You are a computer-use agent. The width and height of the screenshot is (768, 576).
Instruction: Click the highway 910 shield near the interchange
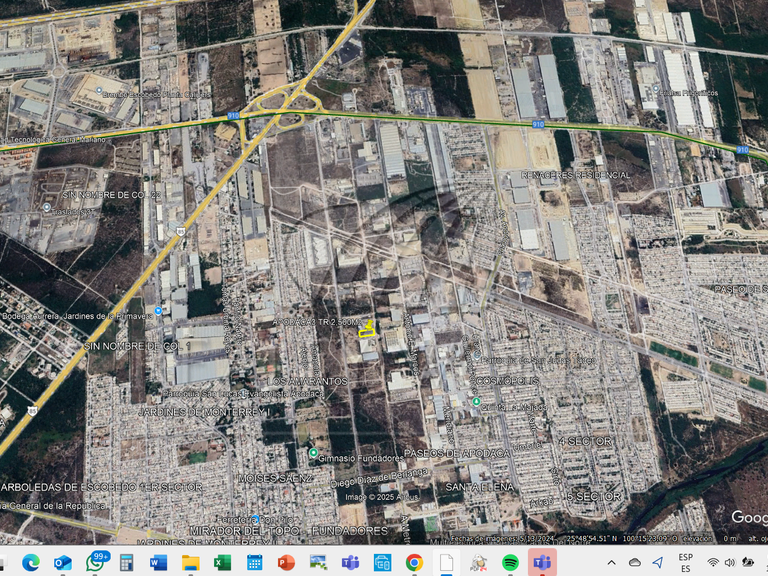[233, 116]
